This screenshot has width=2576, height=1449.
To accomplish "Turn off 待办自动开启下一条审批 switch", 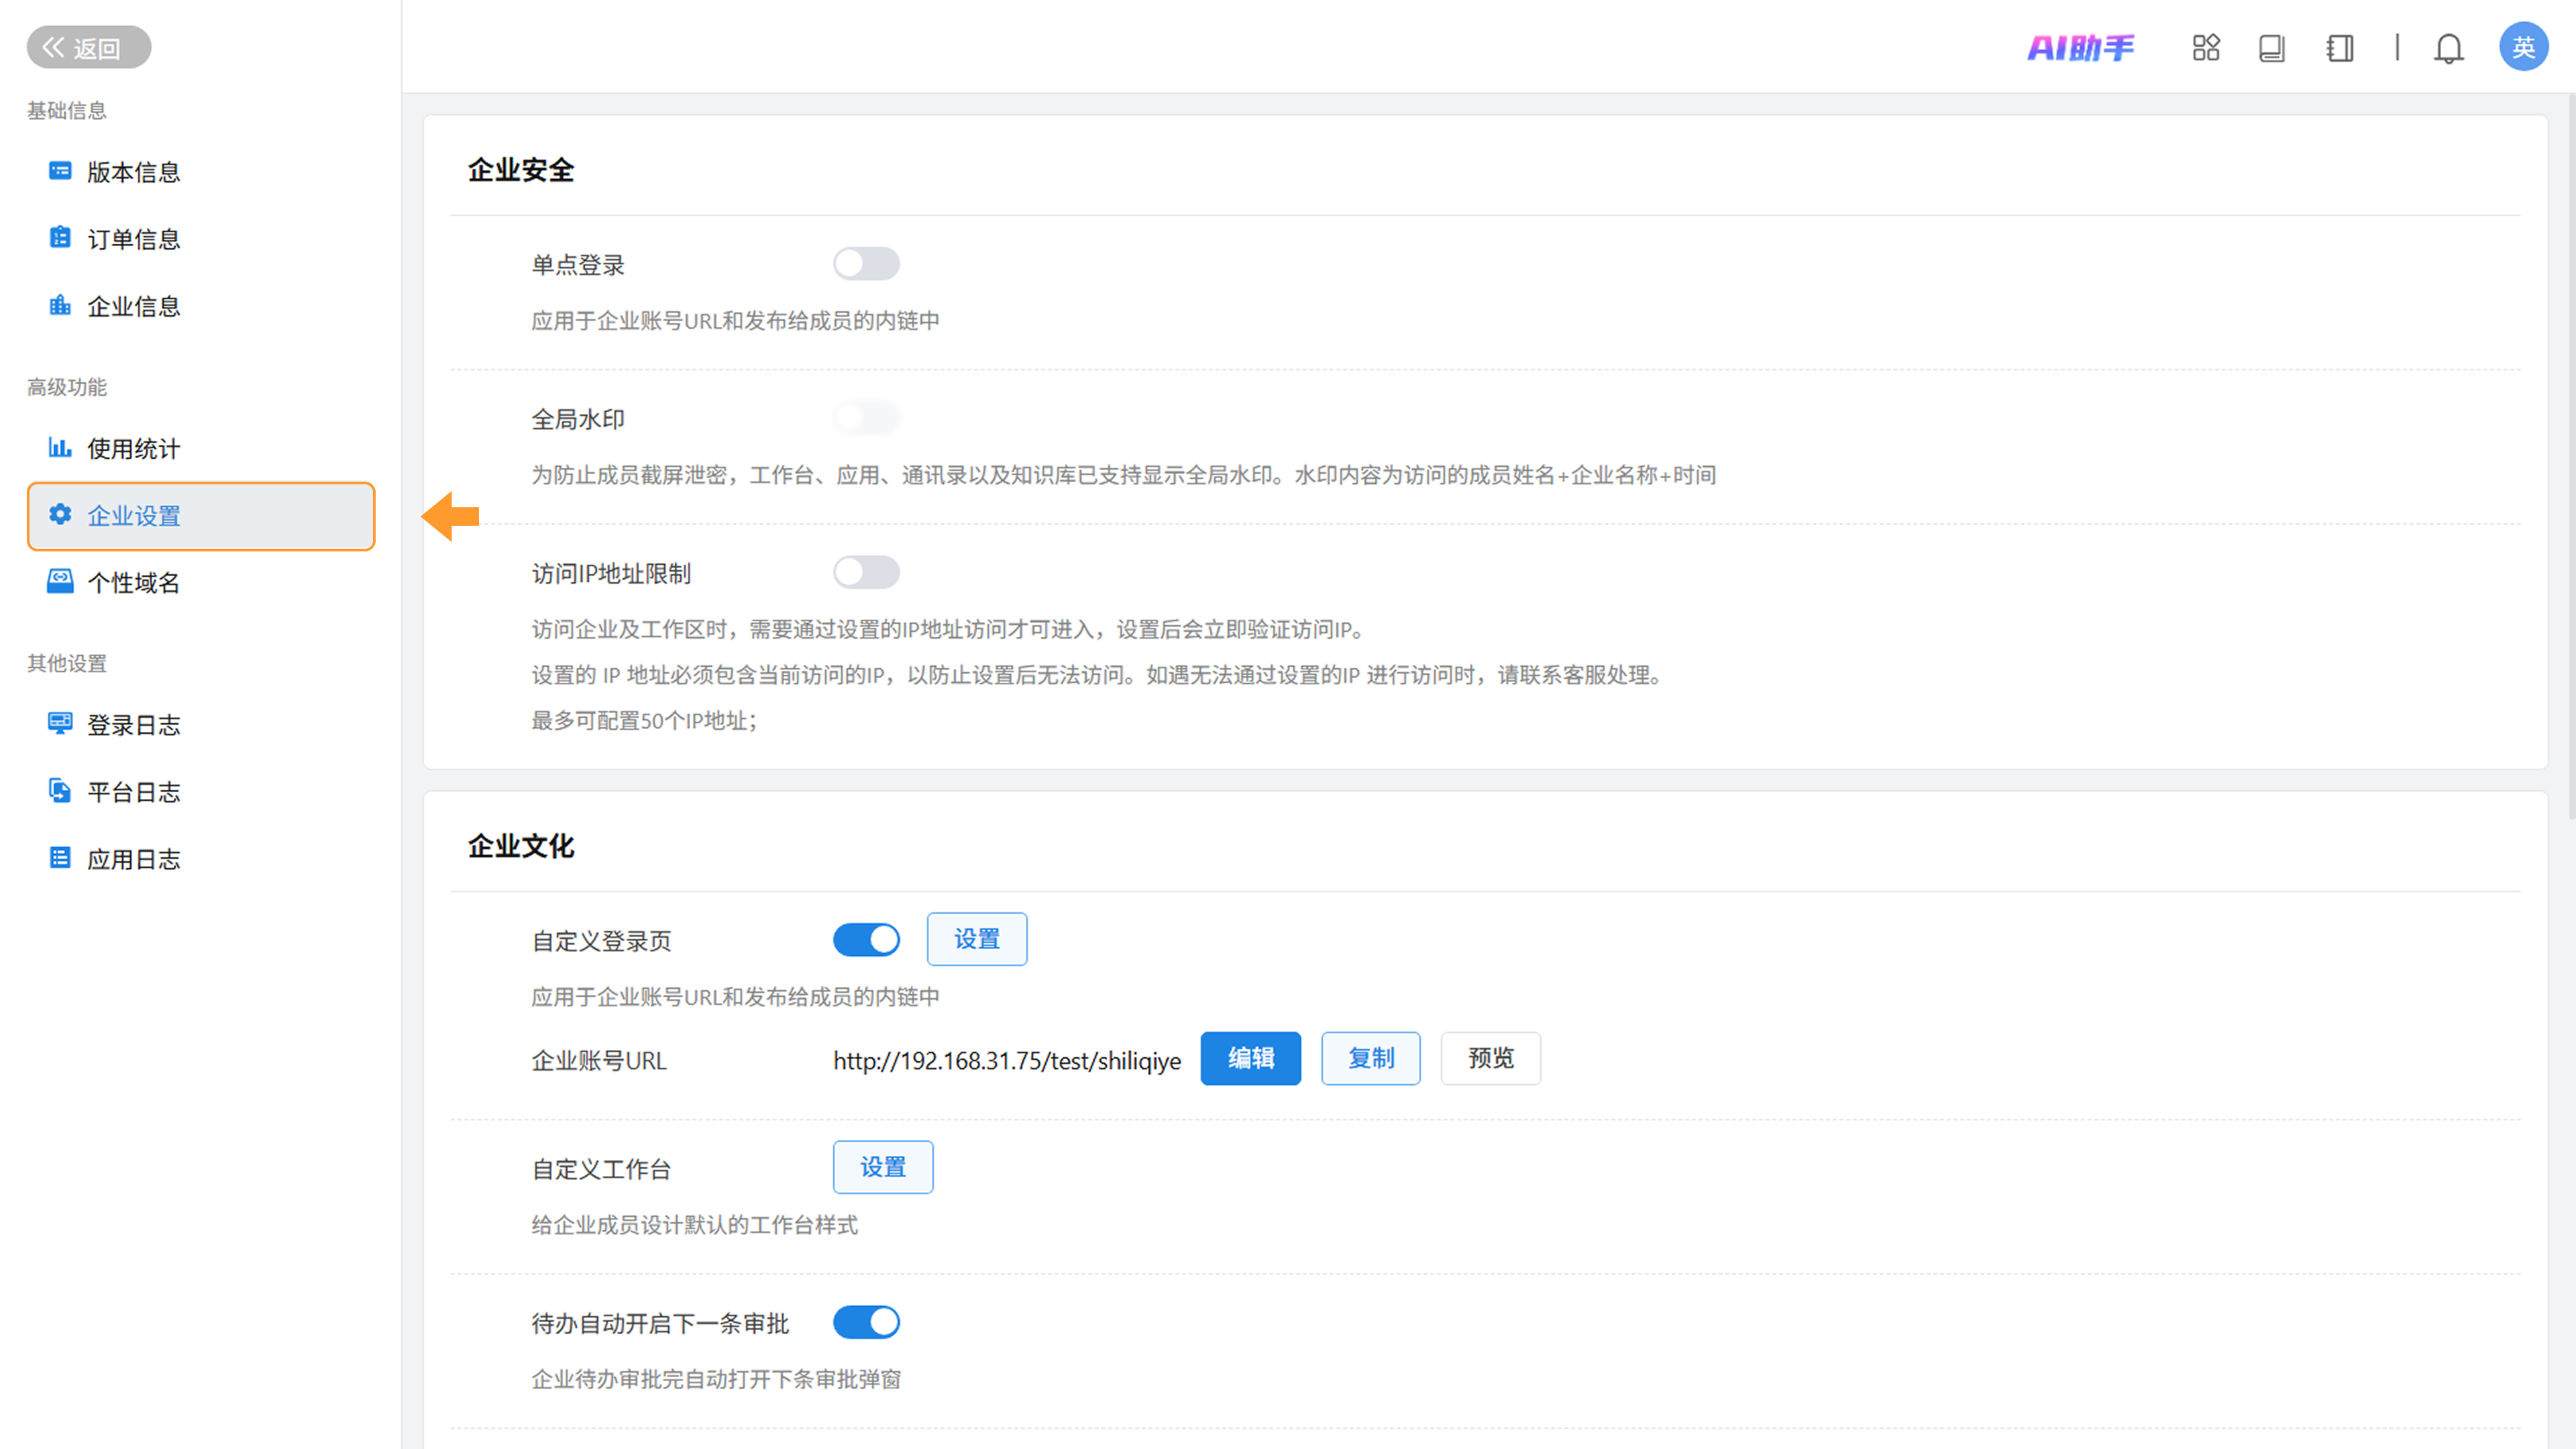I will point(866,1322).
